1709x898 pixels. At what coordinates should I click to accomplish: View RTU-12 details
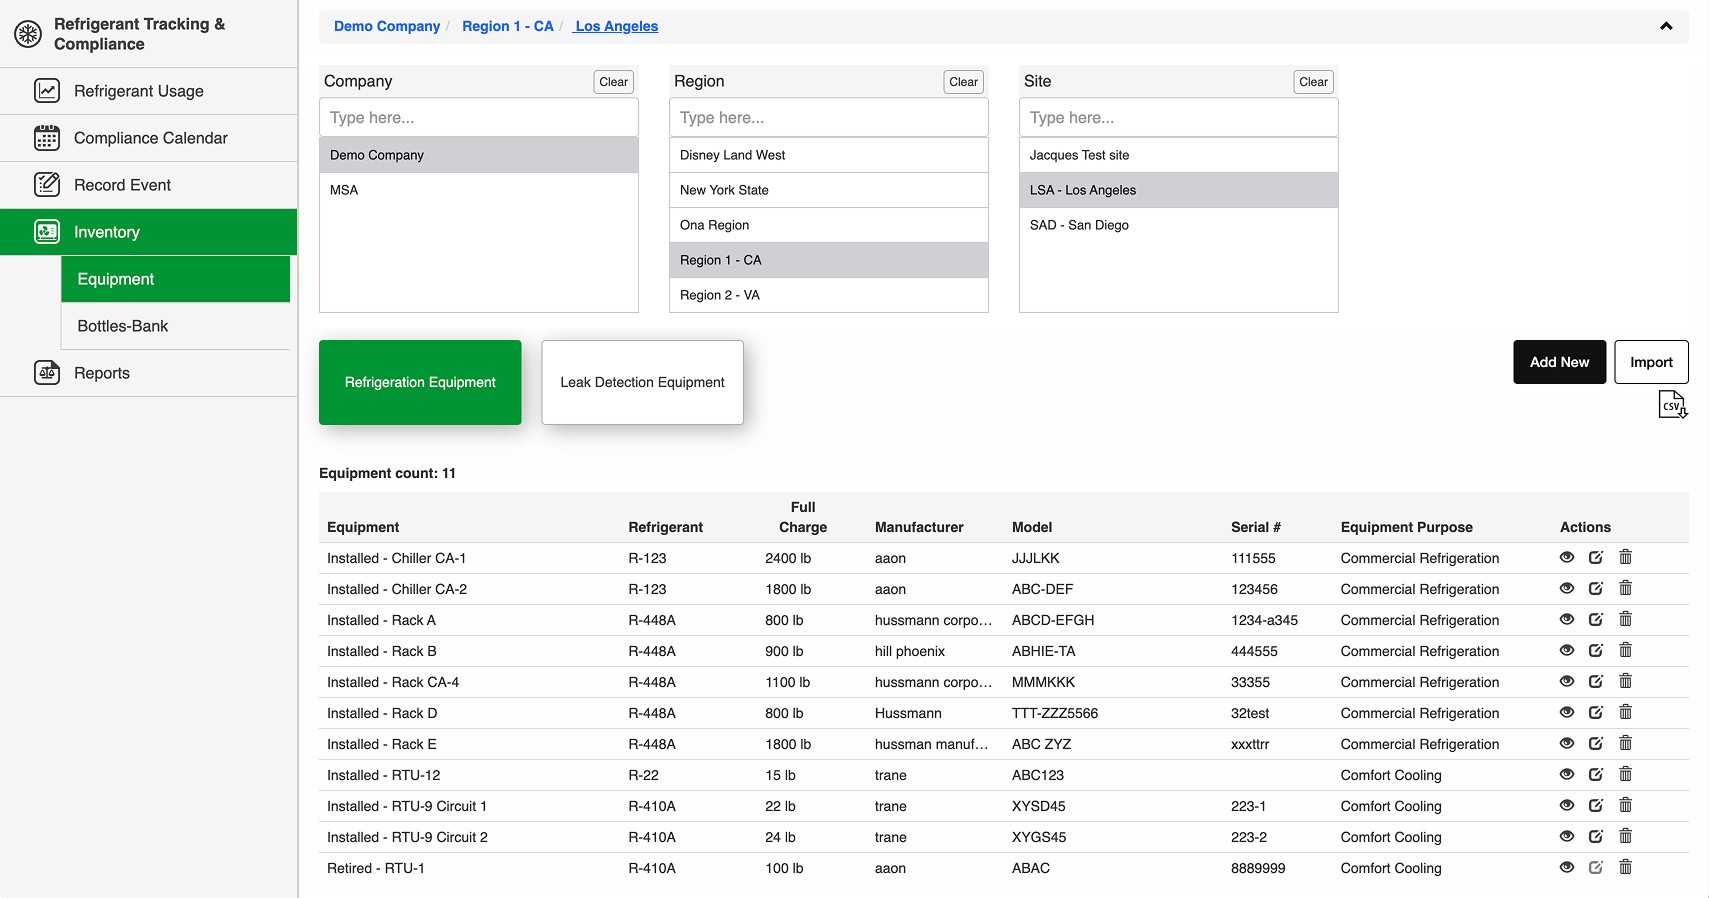pyautogui.click(x=1567, y=774)
